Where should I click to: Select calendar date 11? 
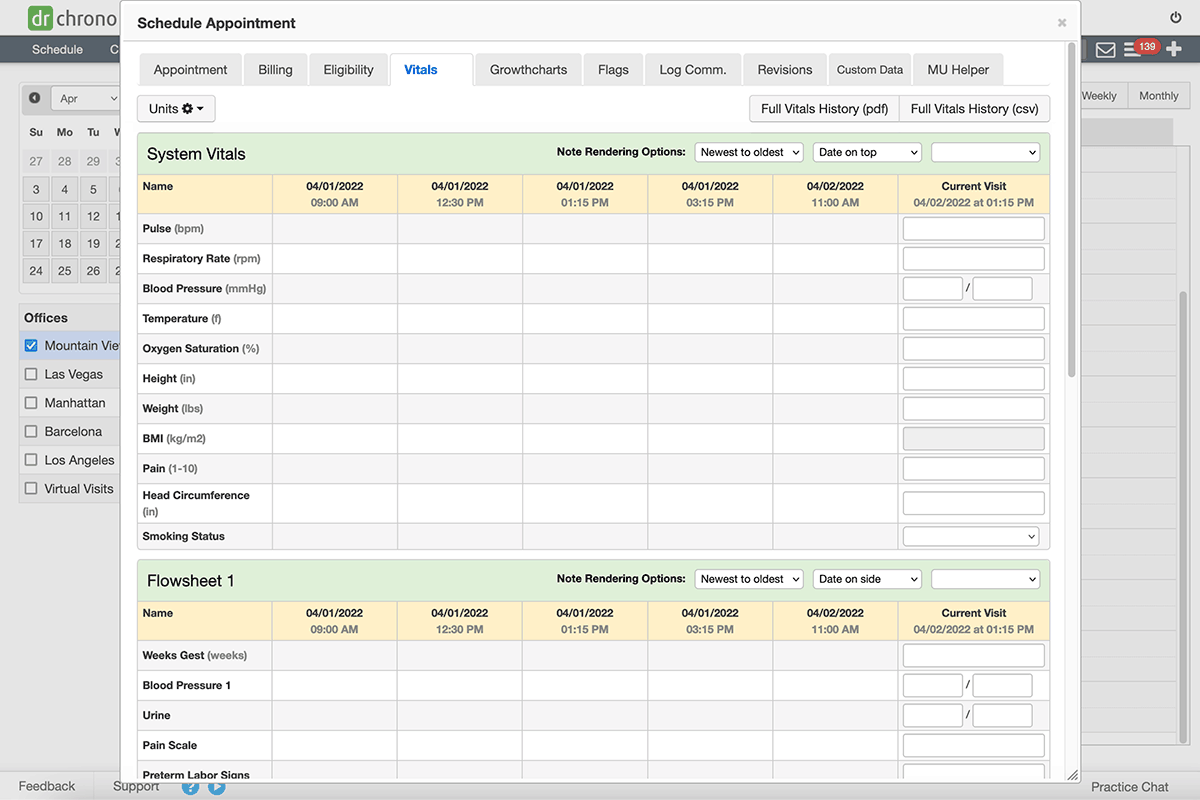65,216
